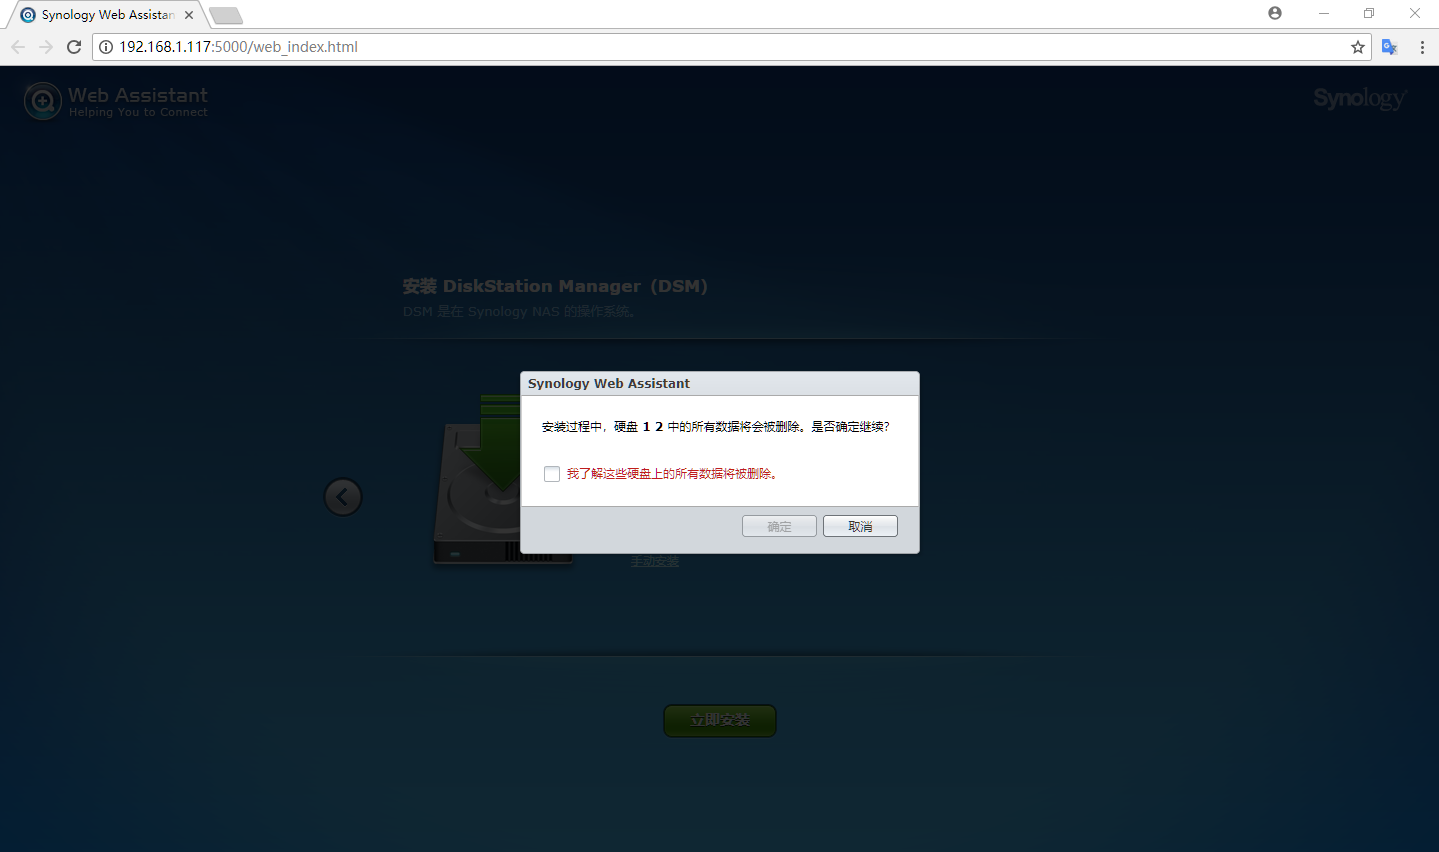The image size is (1439, 852).
Task: Click the Web Assistant logo icon
Action: [x=43, y=101]
